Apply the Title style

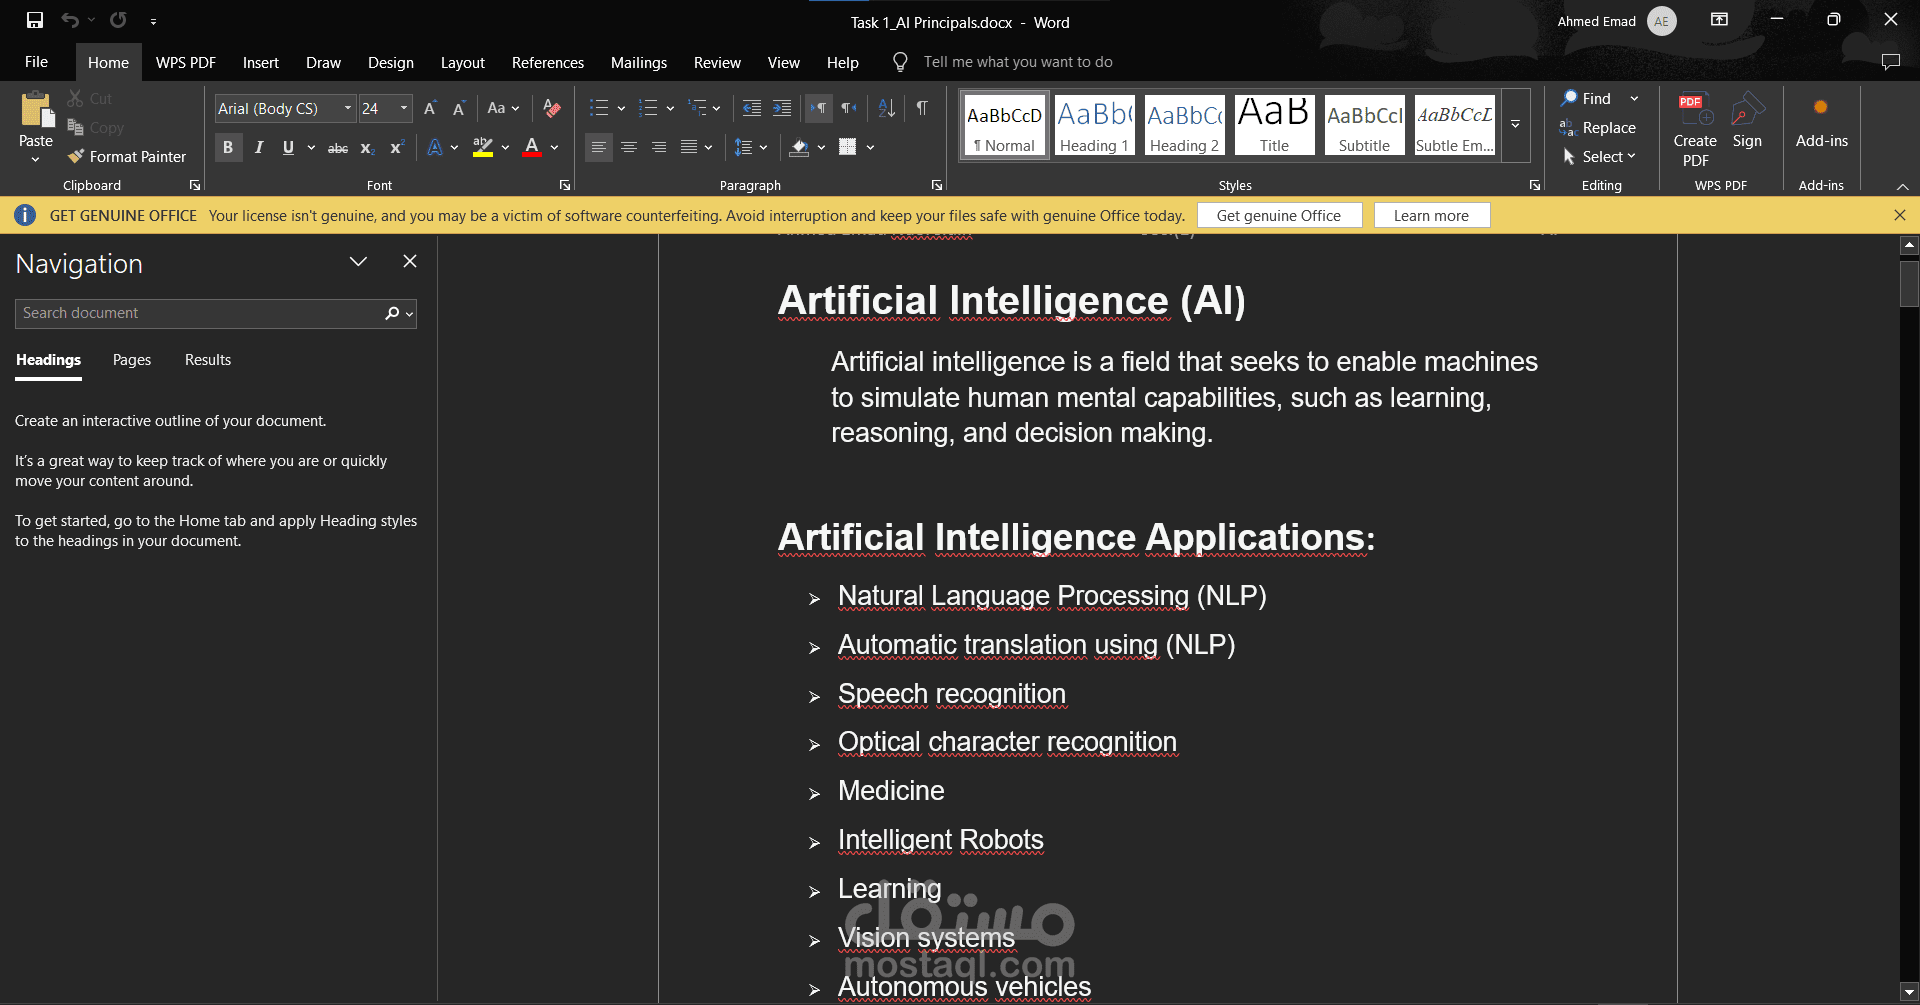1274,125
